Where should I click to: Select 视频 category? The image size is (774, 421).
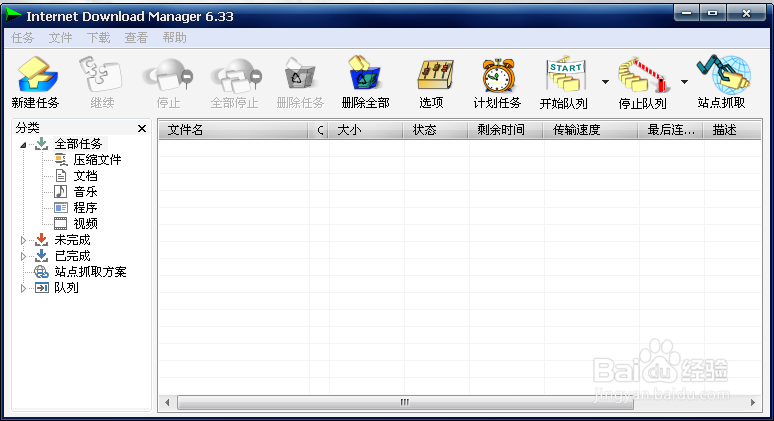coord(85,224)
